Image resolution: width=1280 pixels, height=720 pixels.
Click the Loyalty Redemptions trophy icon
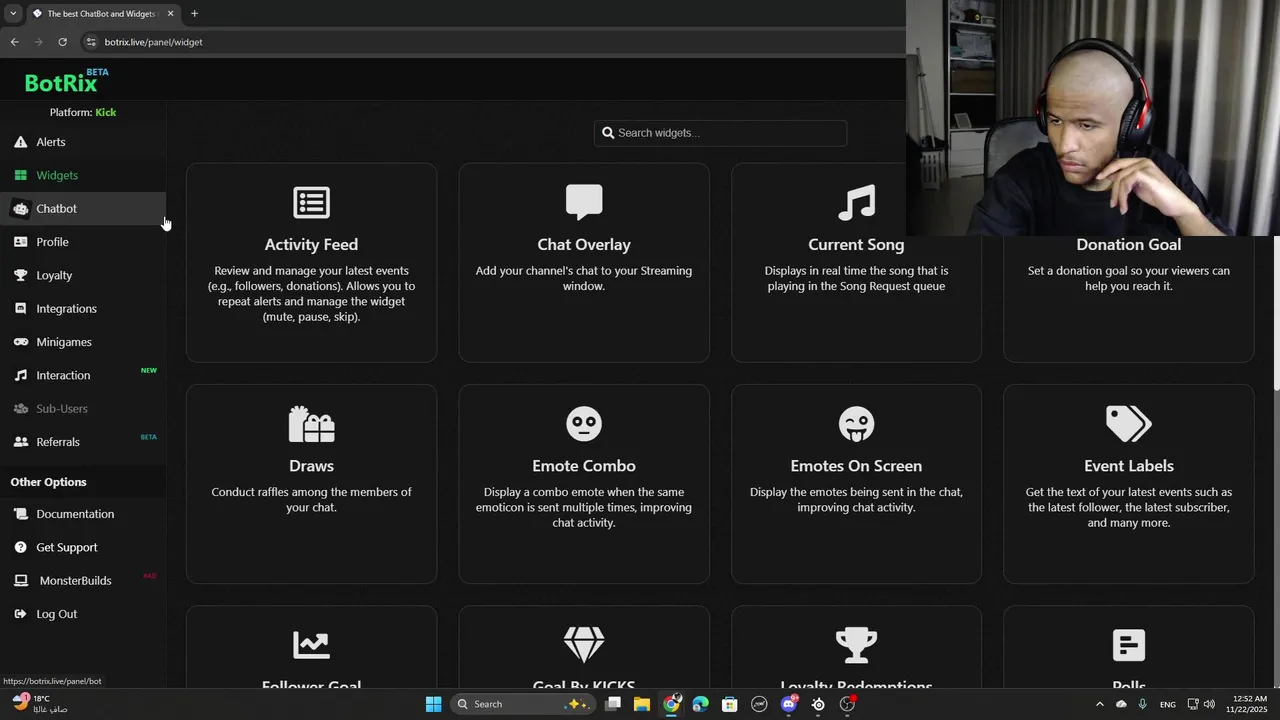[x=856, y=645]
